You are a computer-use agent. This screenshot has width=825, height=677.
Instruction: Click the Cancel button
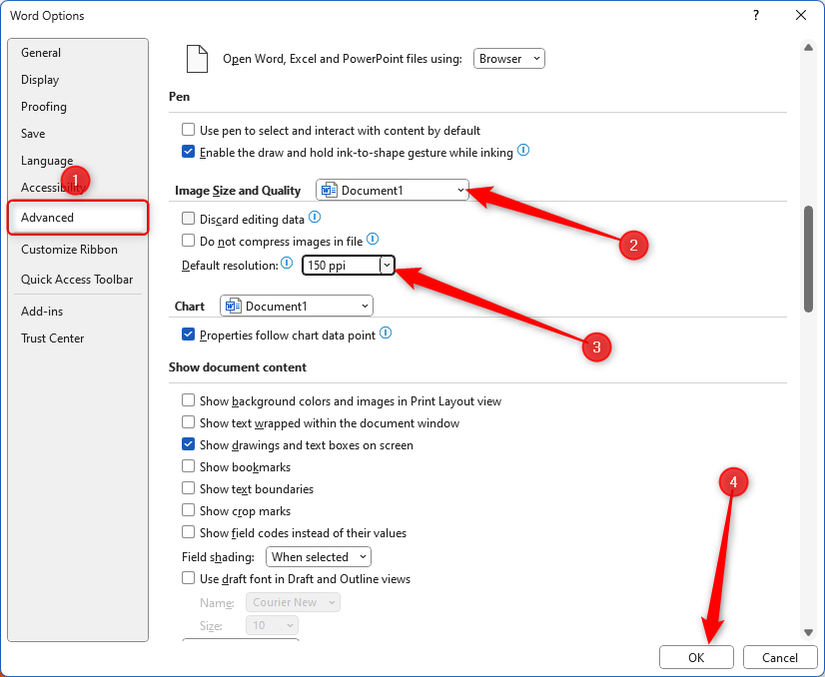780,657
